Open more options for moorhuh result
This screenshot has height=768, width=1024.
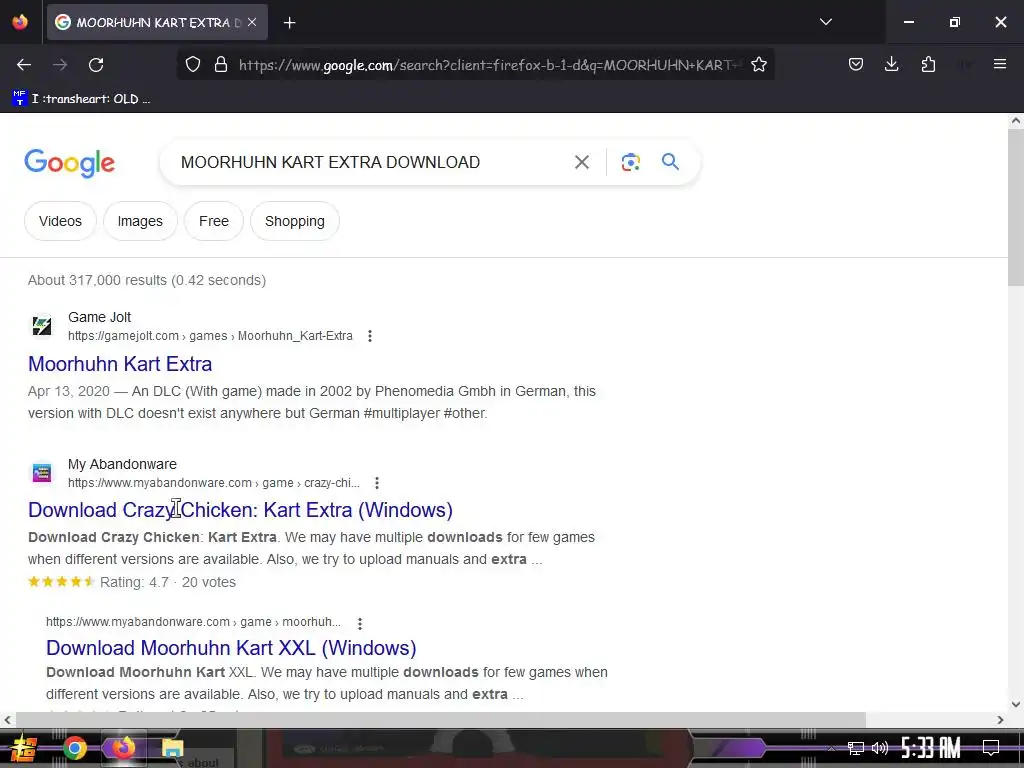click(360, 624)
